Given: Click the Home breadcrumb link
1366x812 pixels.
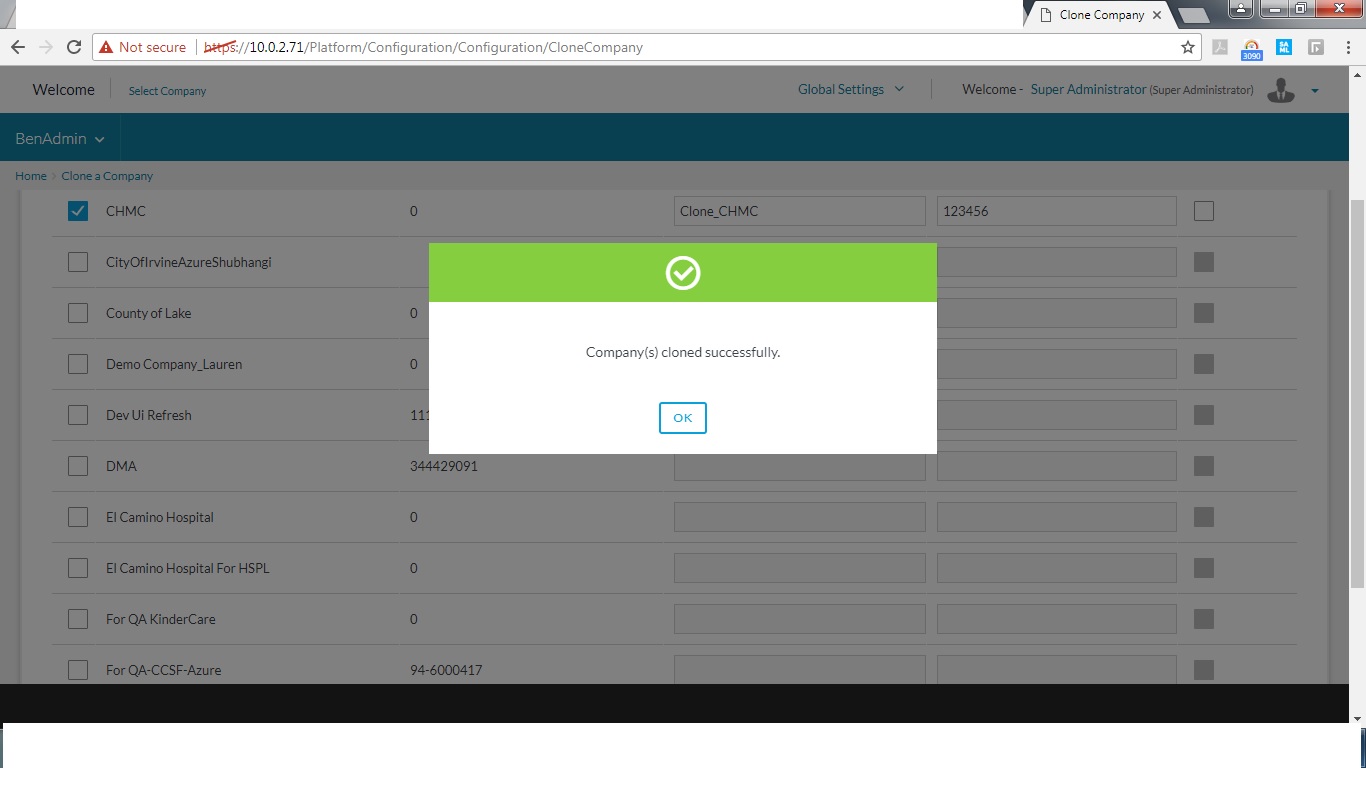Looking at the screenshot, I should pos(30,176).
